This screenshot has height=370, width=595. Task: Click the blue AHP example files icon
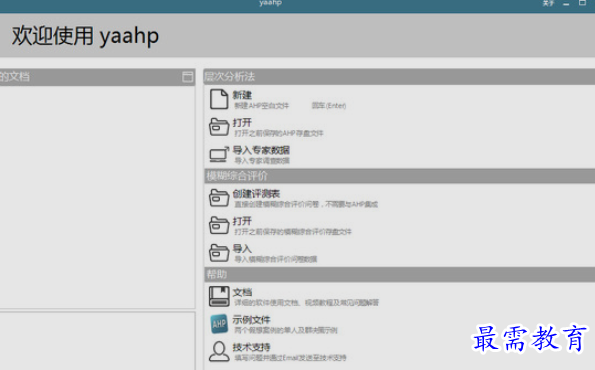tap(219, 324)
